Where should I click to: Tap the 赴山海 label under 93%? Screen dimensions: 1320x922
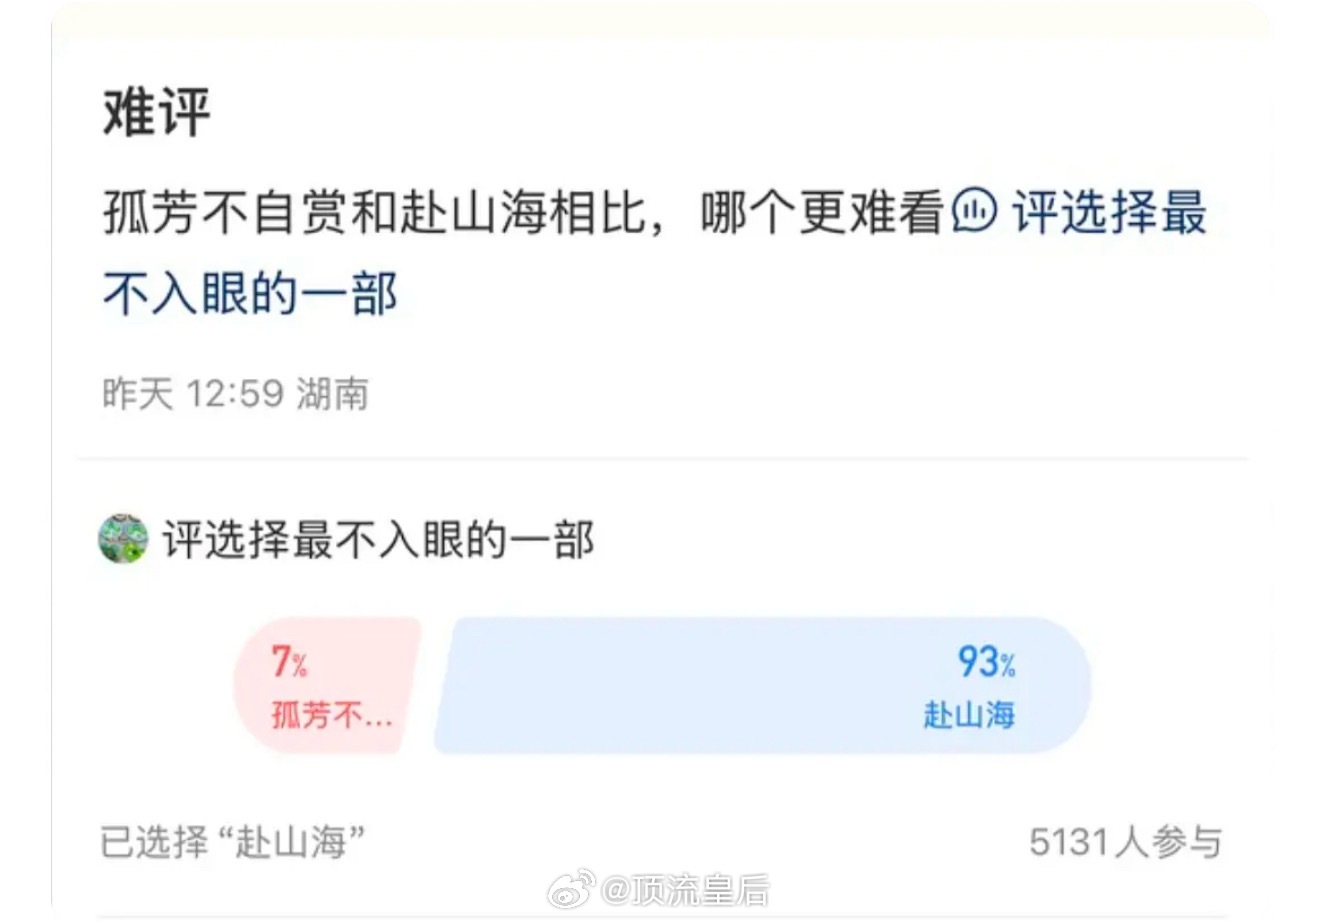pyautogui.click(x=969, y=714)
